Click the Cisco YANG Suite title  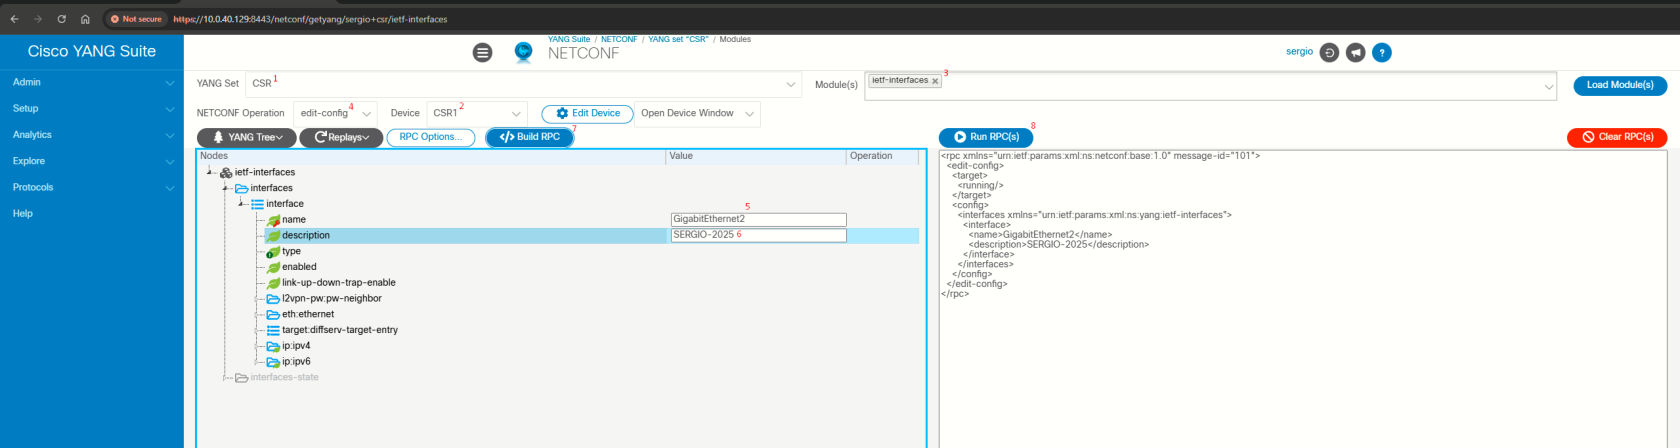coord(92,51)
